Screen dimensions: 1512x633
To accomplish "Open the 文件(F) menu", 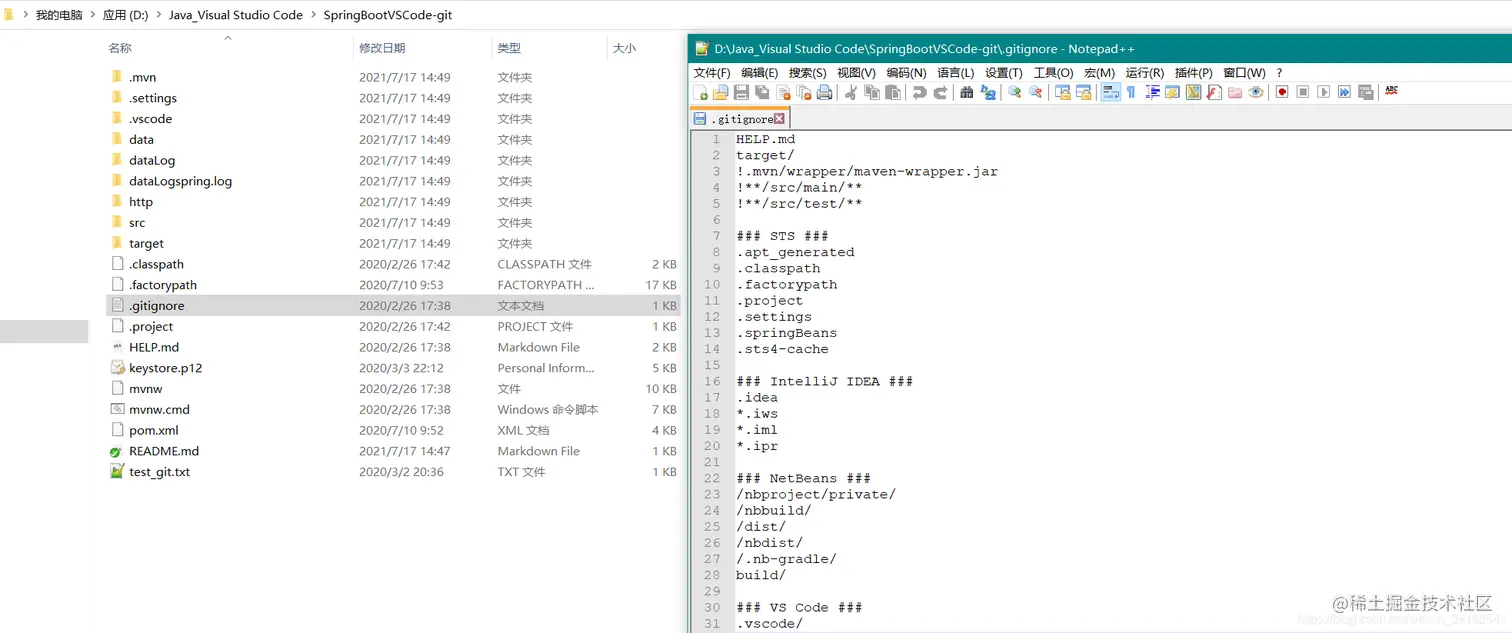I will (x=712, y=73).
